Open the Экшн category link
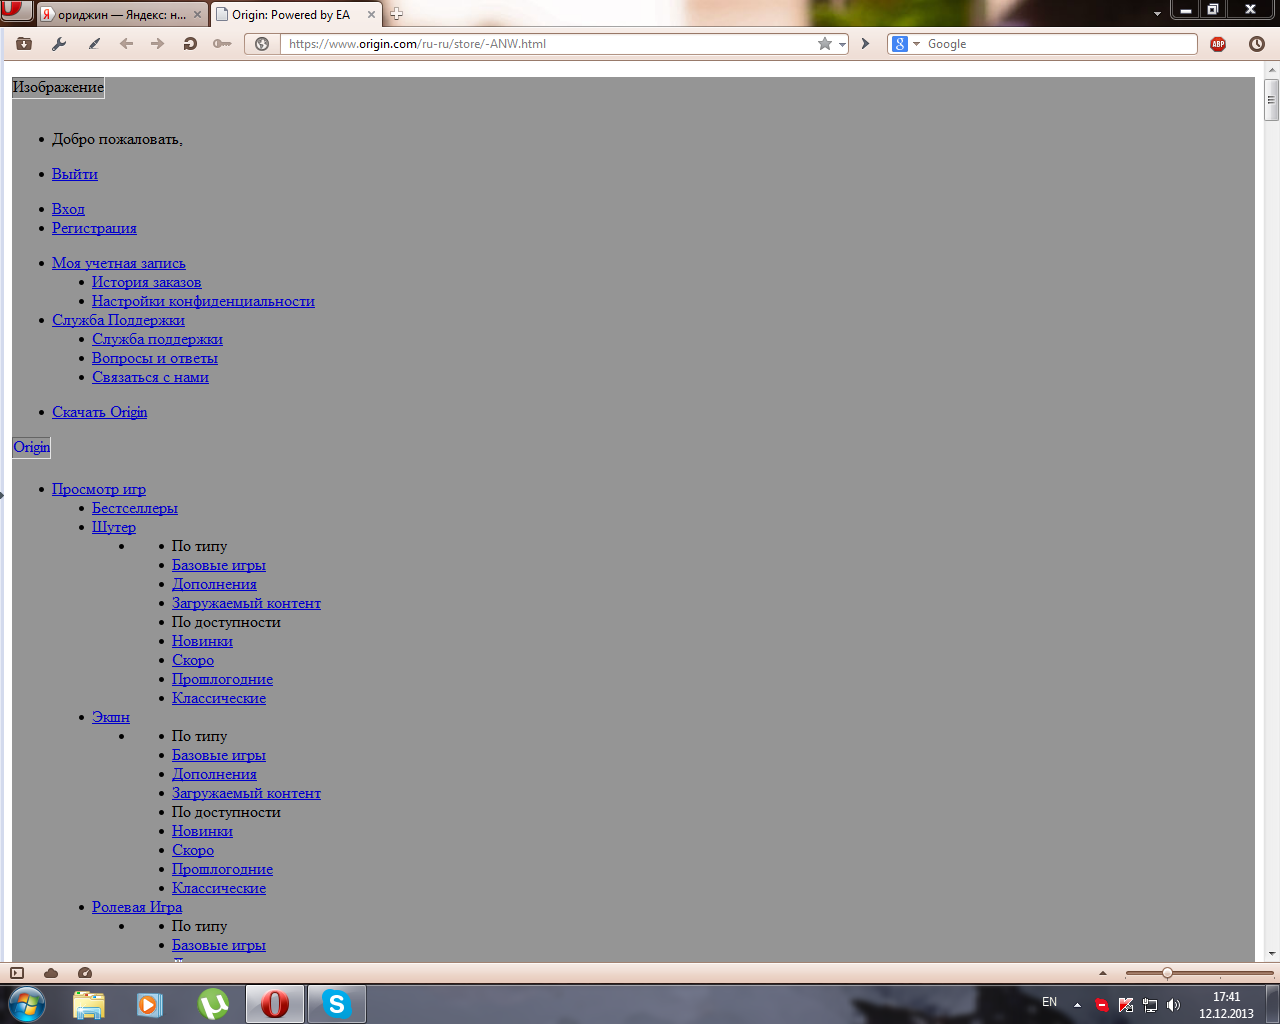The image size is (1280, 1024). [x=111, y=717]
